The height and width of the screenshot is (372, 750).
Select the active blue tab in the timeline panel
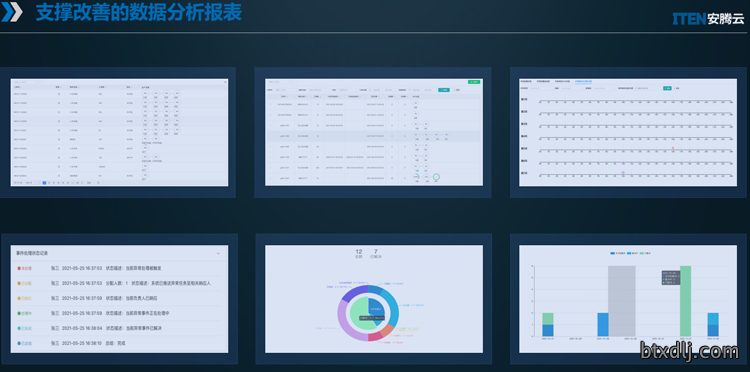pyautogui.click(x=583, y=81)
